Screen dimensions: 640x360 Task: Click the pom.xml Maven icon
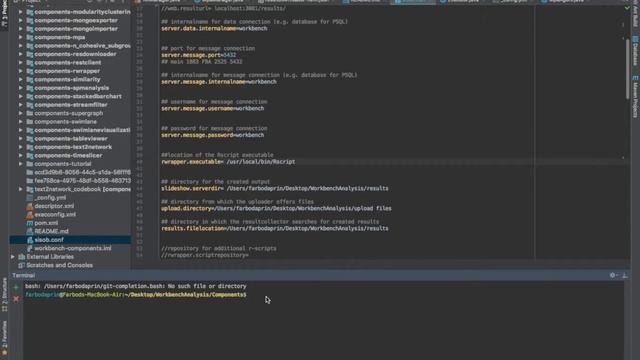[30, 223]
